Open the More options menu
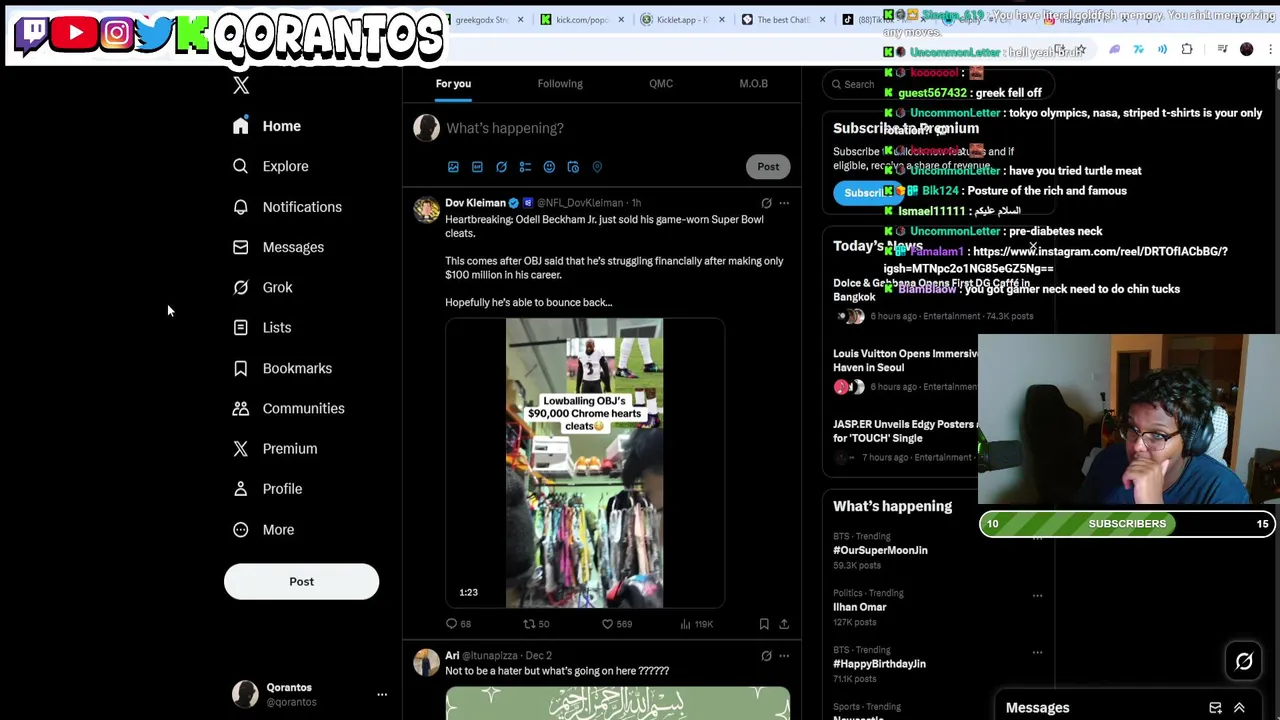 tap(263, 530)
